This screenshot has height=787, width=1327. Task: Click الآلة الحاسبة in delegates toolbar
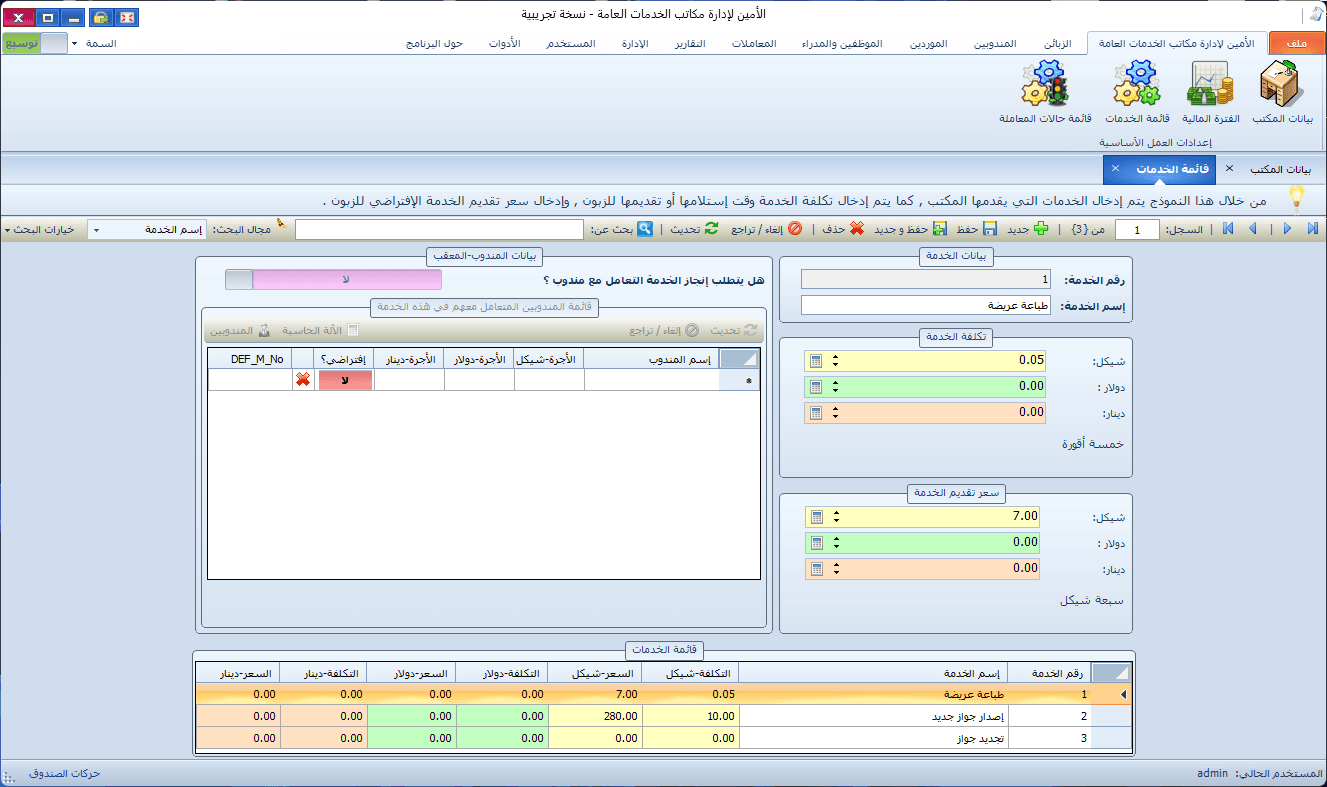[x=320, y=329]
